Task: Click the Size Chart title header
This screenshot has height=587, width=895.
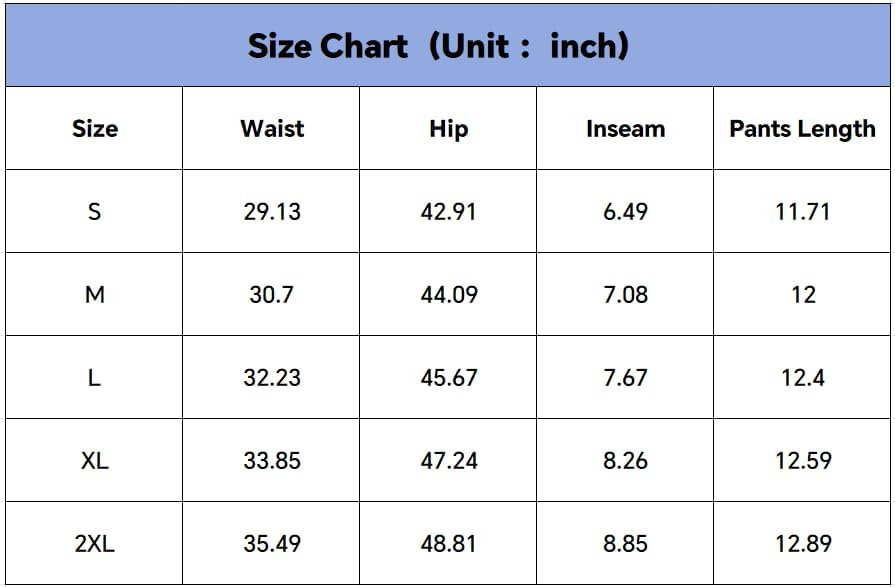Action: coord(438,46)
